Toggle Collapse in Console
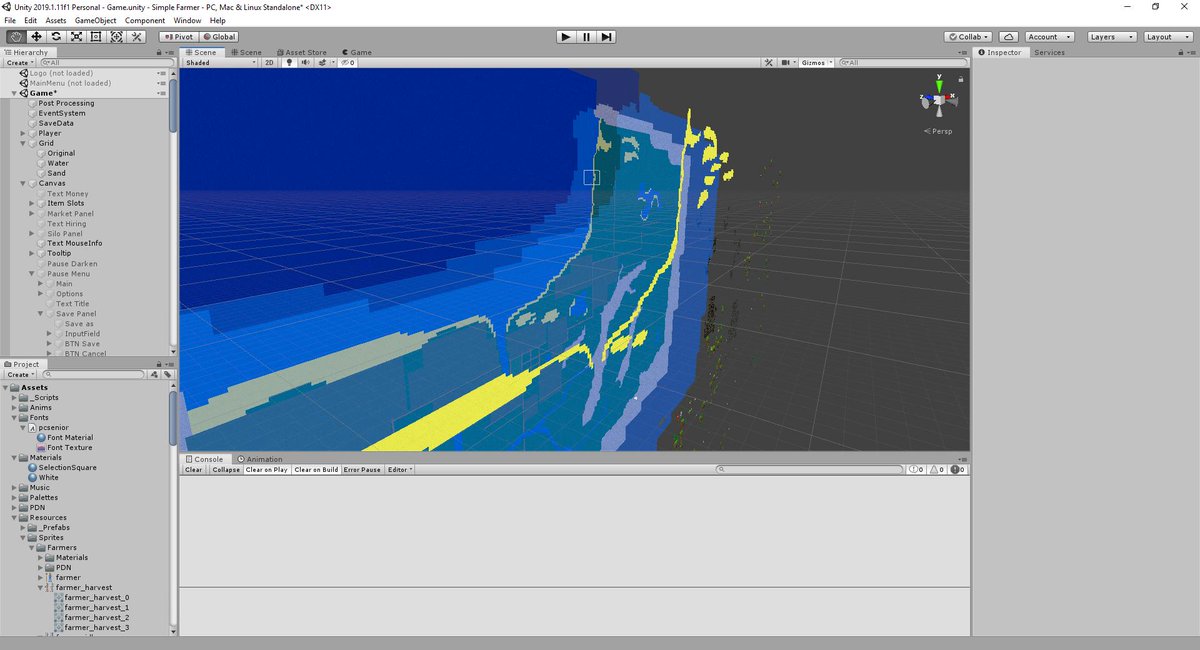This screenshot has height=650, width=1200. click(x=226, y=470)
